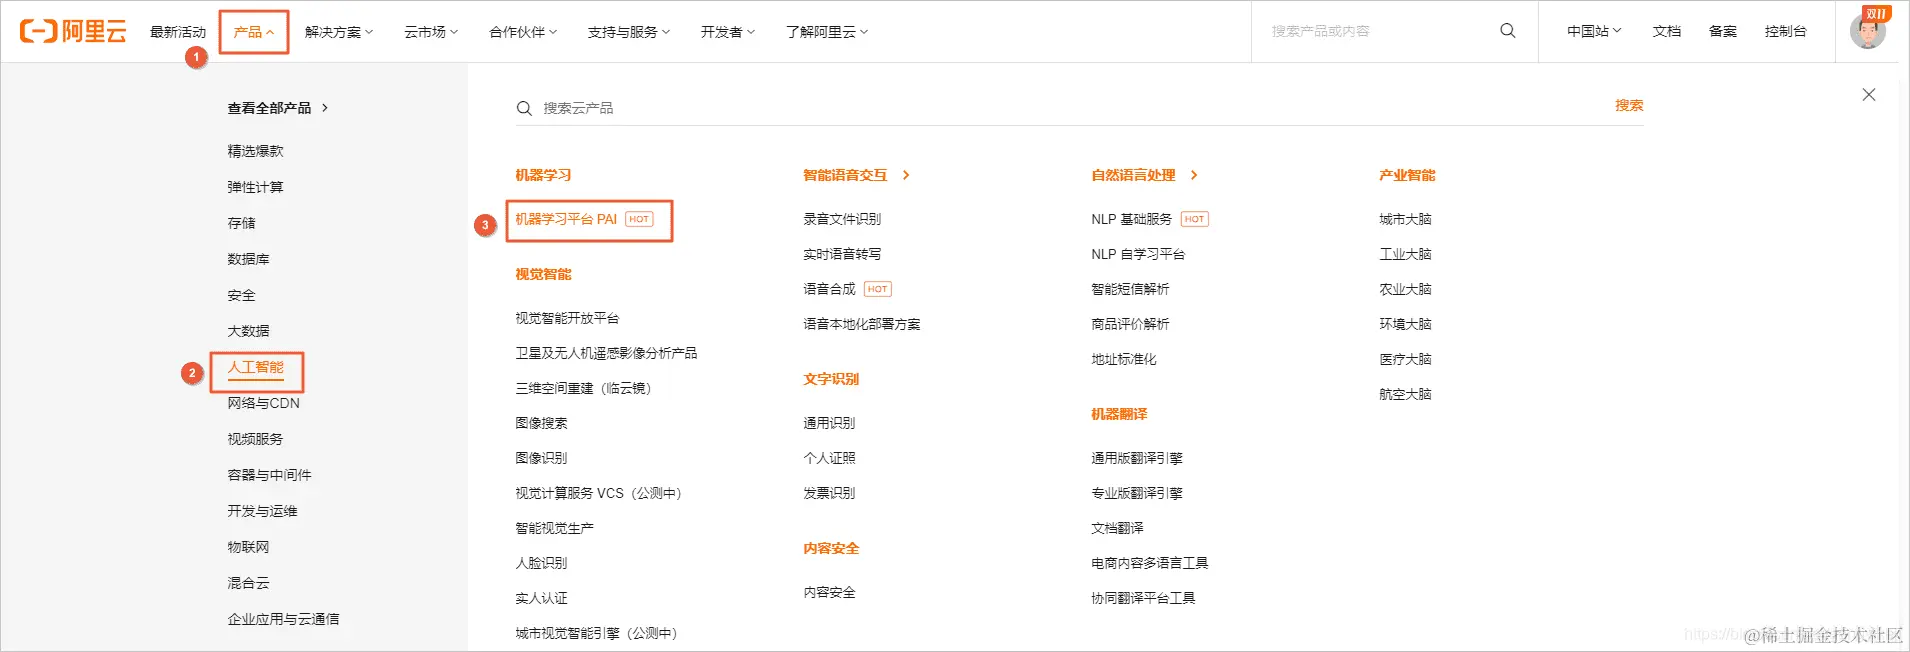This screenshot has height=652, width=1910.
Task: Expand the 支持与服务 dropdown
Action: pyautogui.click(x=629, y=32)
